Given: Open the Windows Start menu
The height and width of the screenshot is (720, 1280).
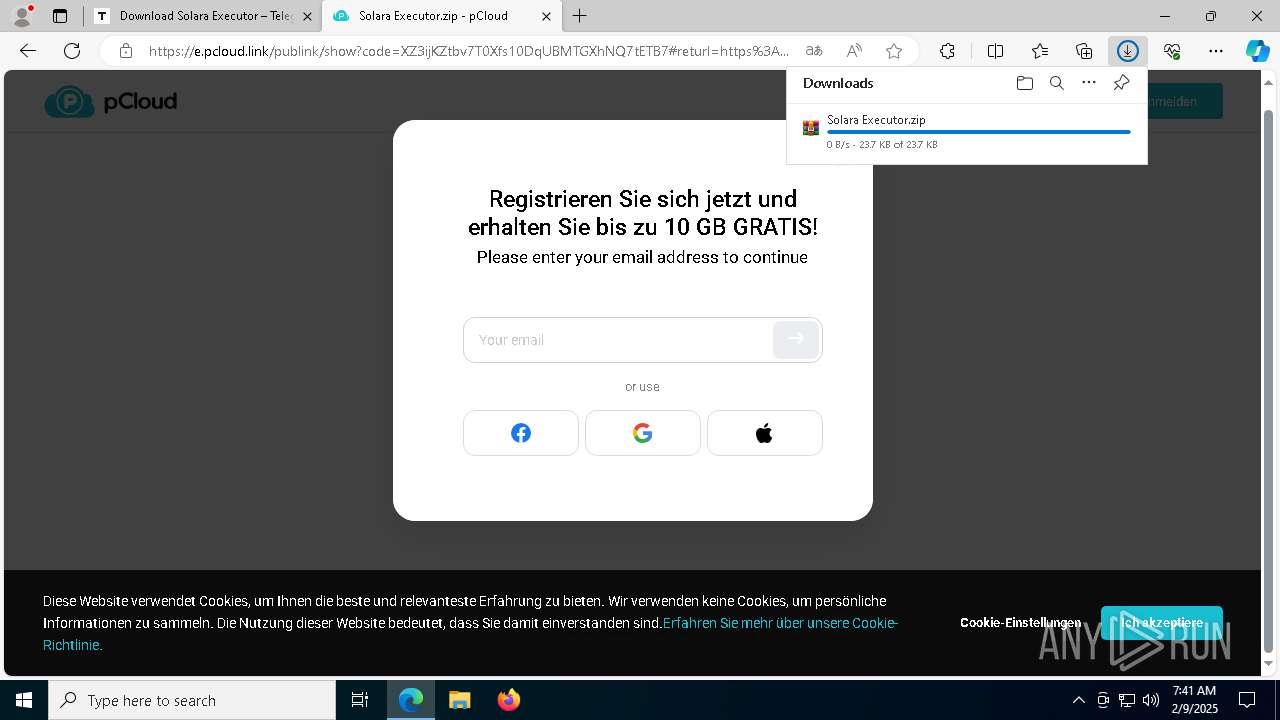Looking at the screenshot, I should point(24,700).
